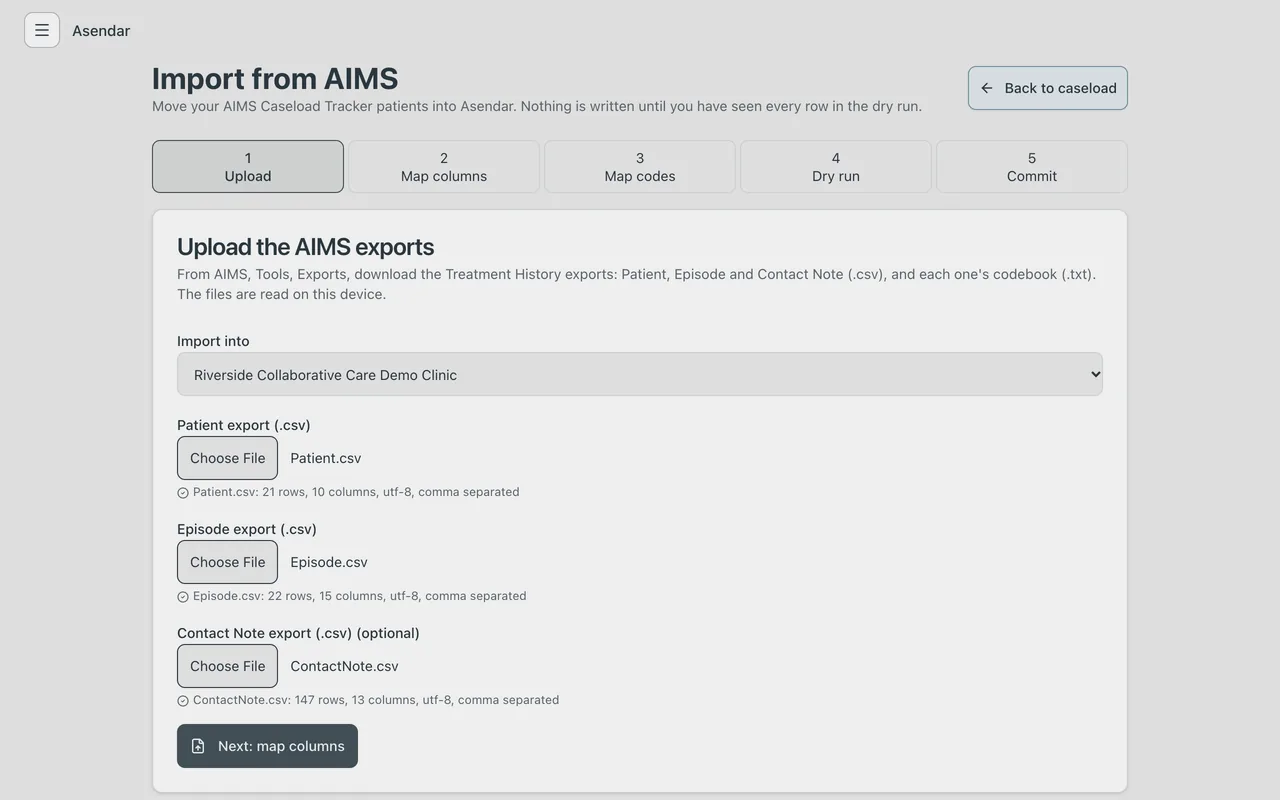Click the Patient.csv 21 rows summary text
This screenshot has width=1280, height=800.
click(x=356, y=492)
